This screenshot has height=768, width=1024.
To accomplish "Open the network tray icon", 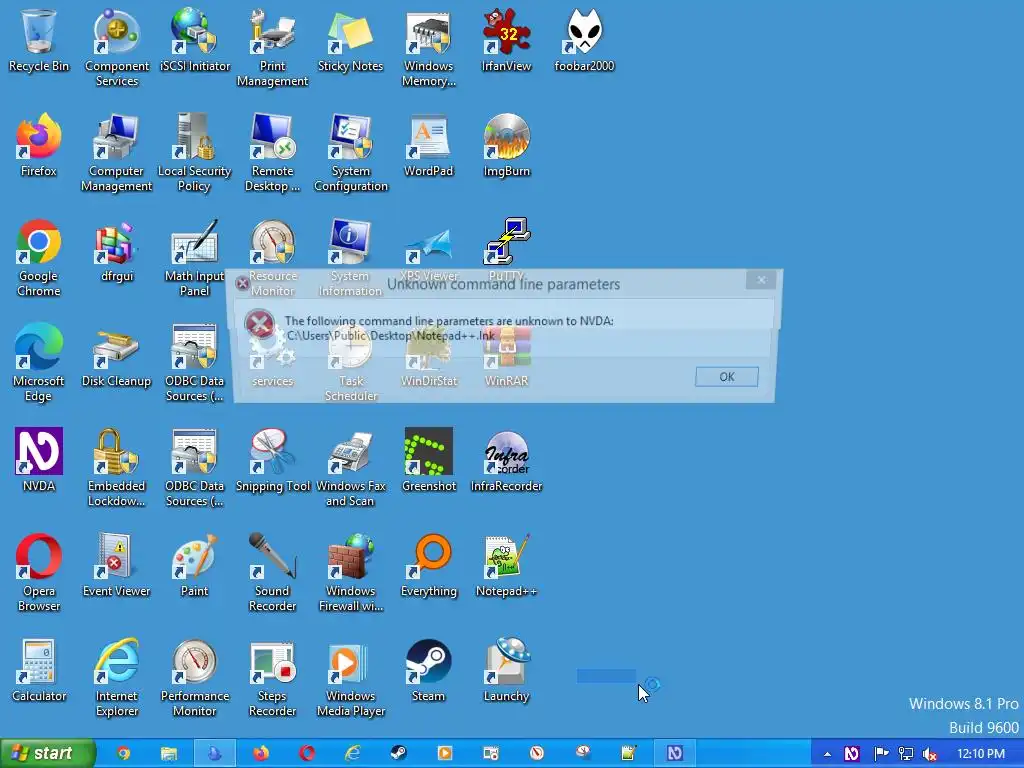I will click(906, 754).
